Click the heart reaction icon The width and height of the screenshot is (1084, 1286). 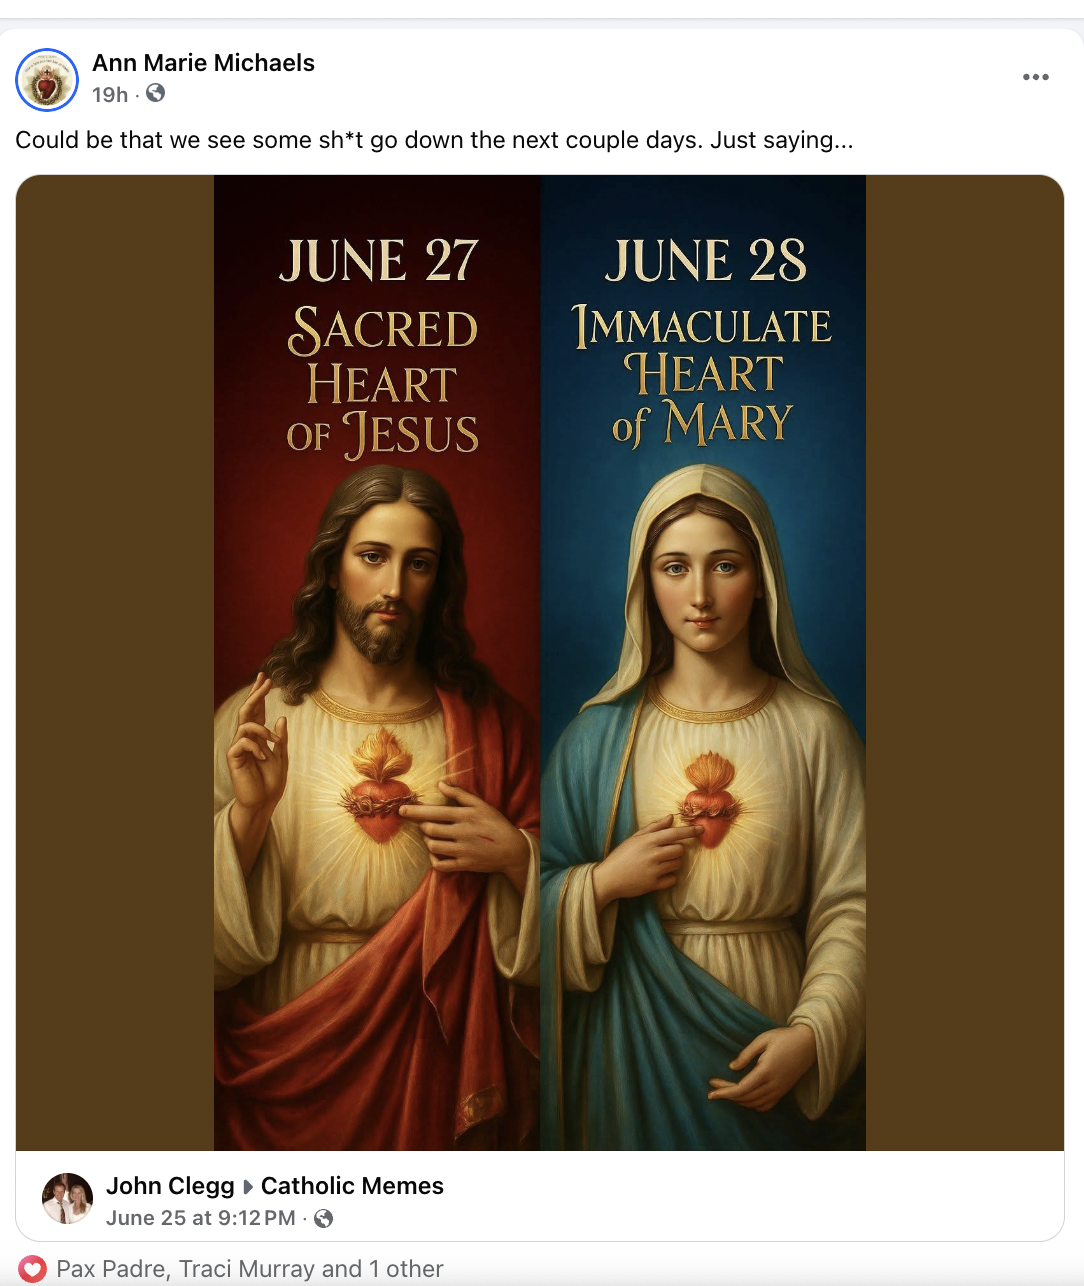pyautogui.click(x=33, y=1269)
